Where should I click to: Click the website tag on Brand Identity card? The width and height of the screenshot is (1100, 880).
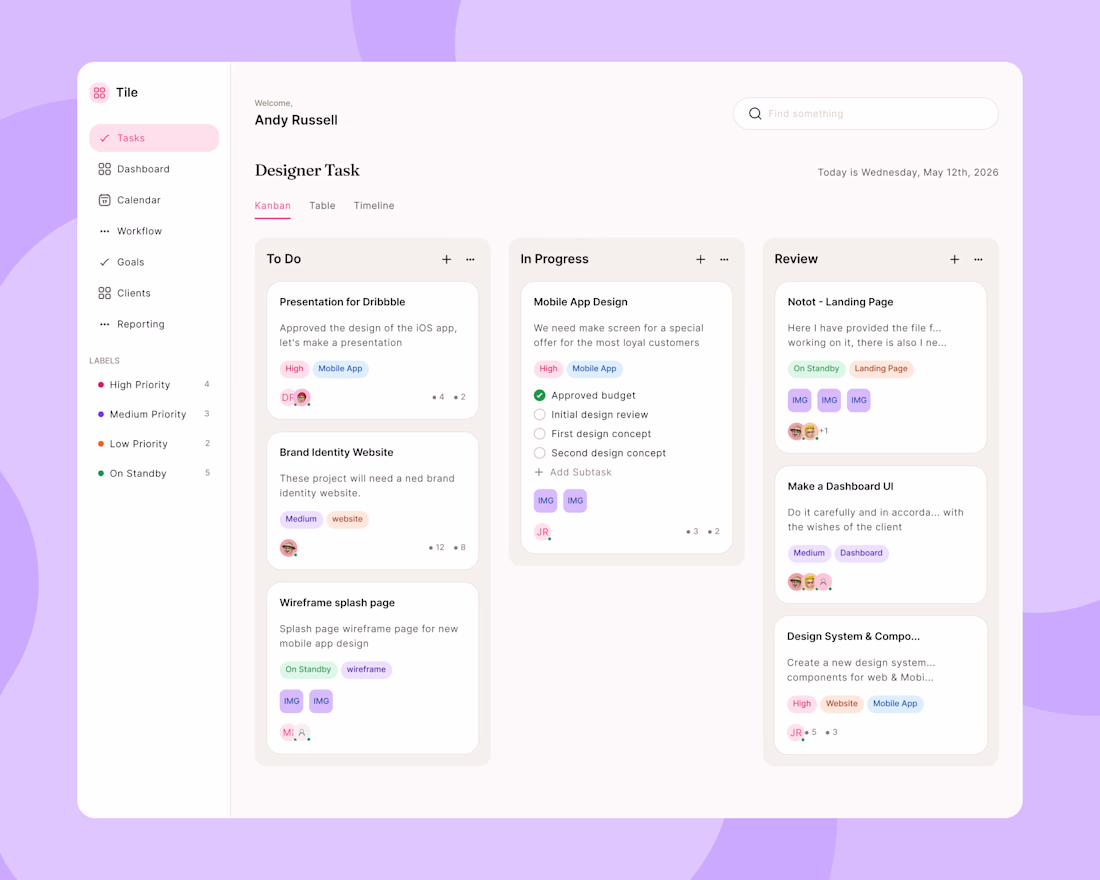[x=347, y=519]
